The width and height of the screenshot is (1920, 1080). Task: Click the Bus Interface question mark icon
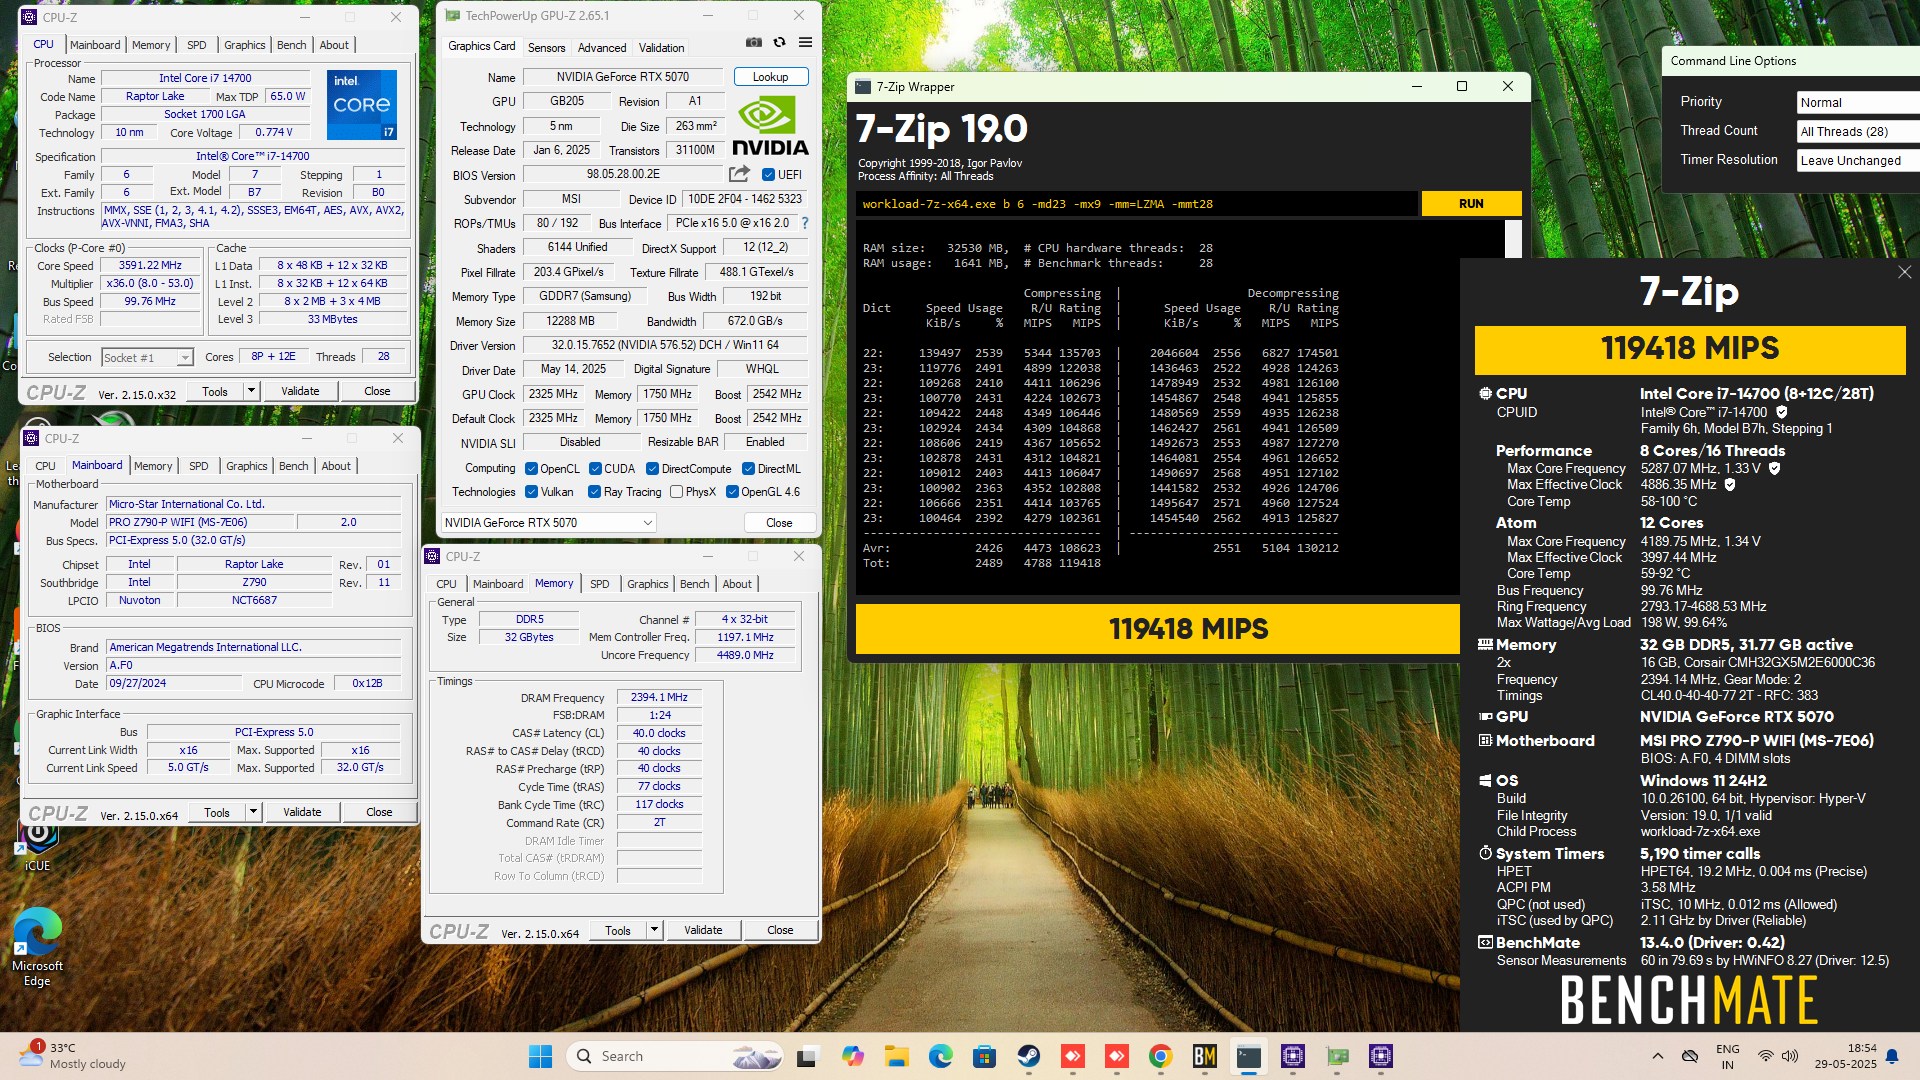coord(805,223)
